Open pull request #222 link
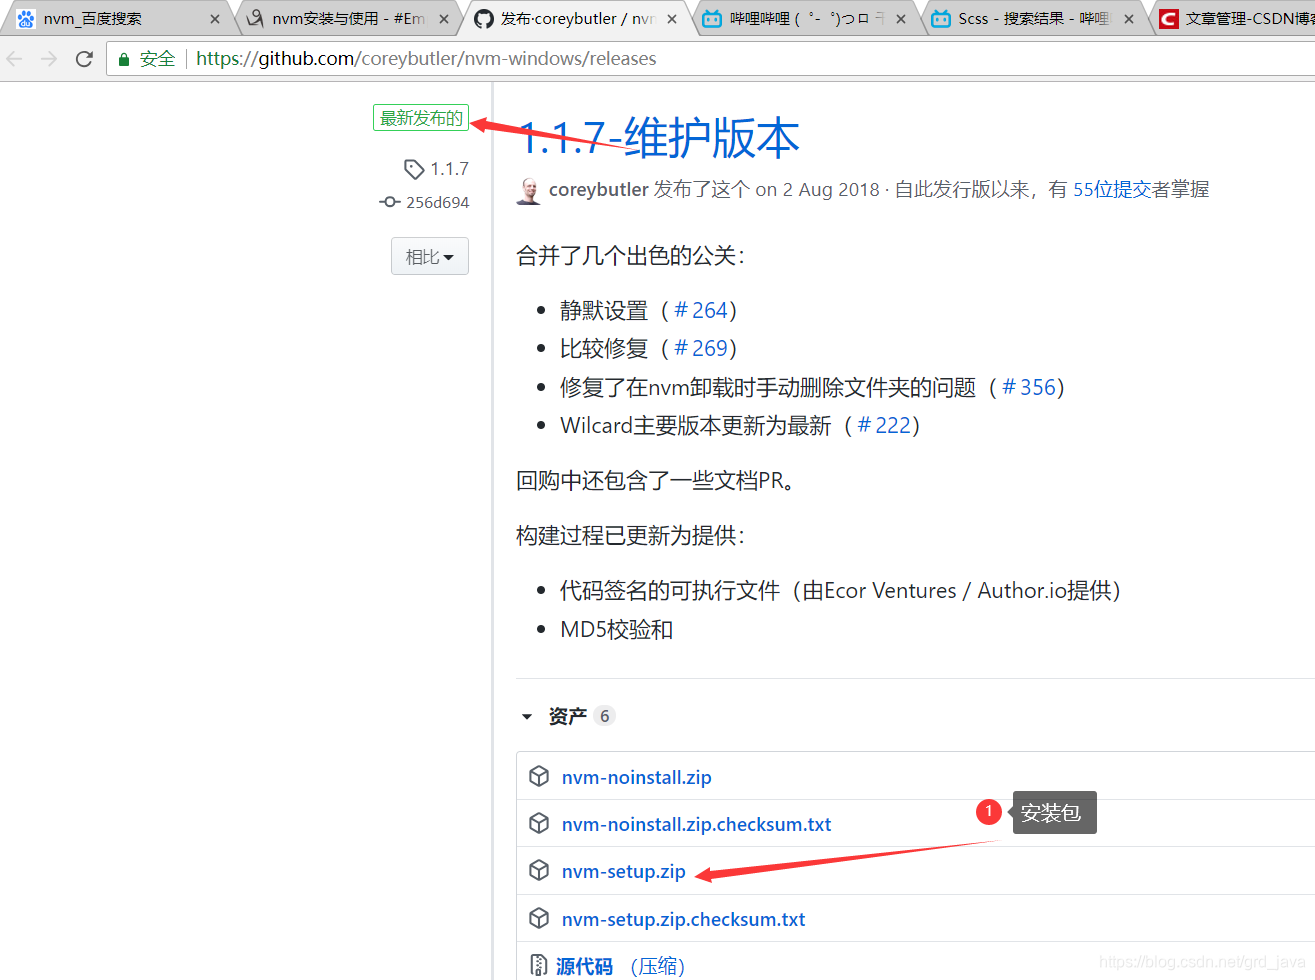The width and height of the screenshot is (1315, 980). [x=884, y=426]
